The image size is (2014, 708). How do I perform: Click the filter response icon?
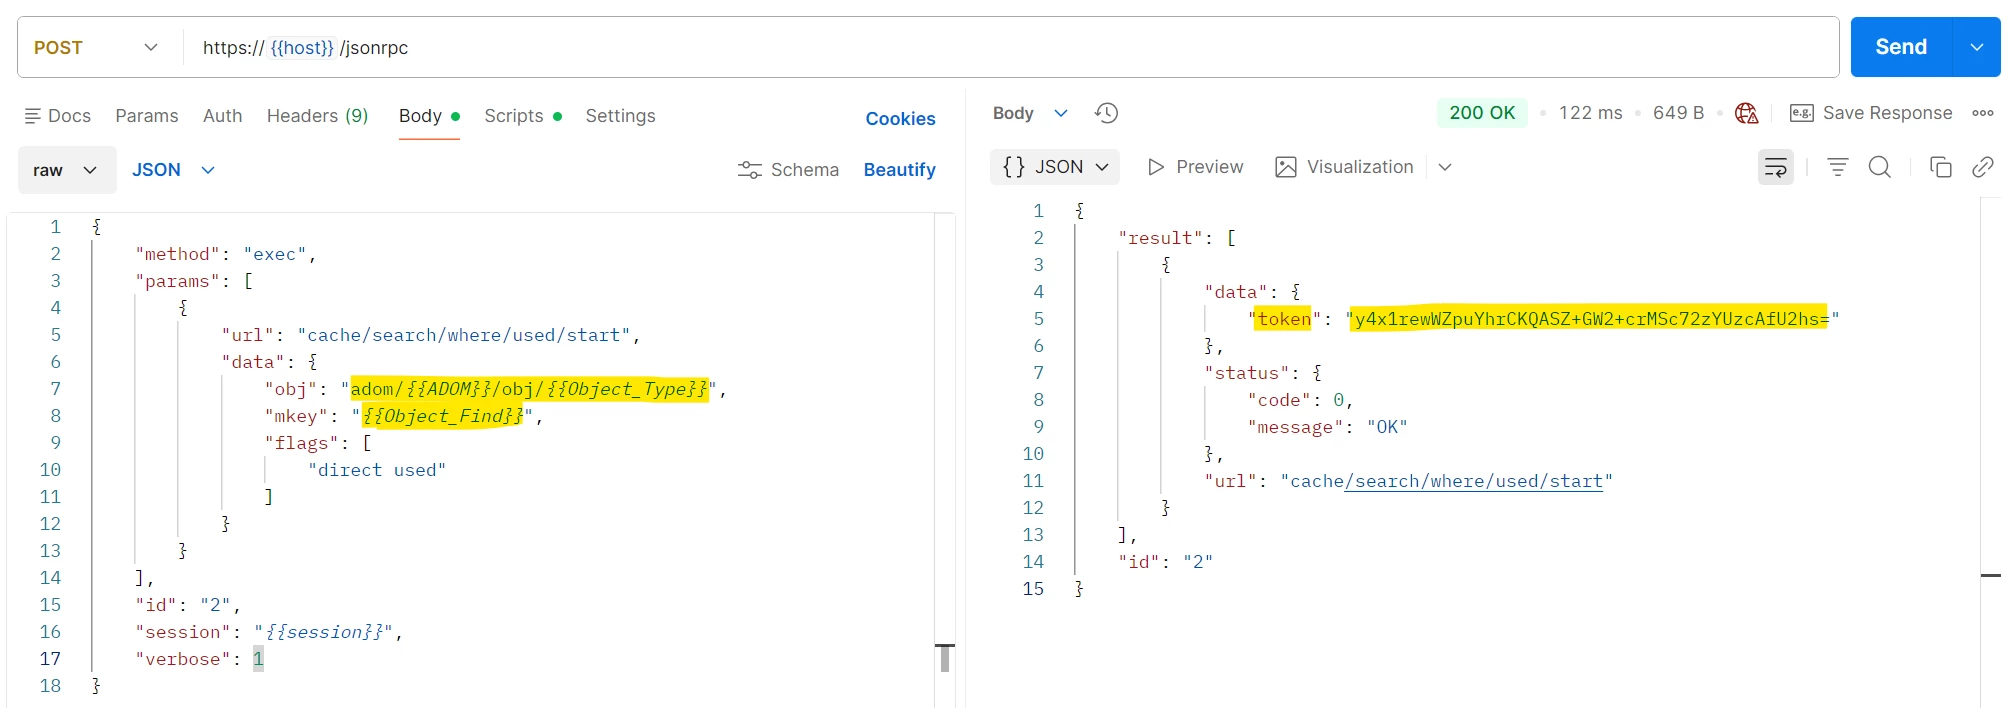point(1837,167)
